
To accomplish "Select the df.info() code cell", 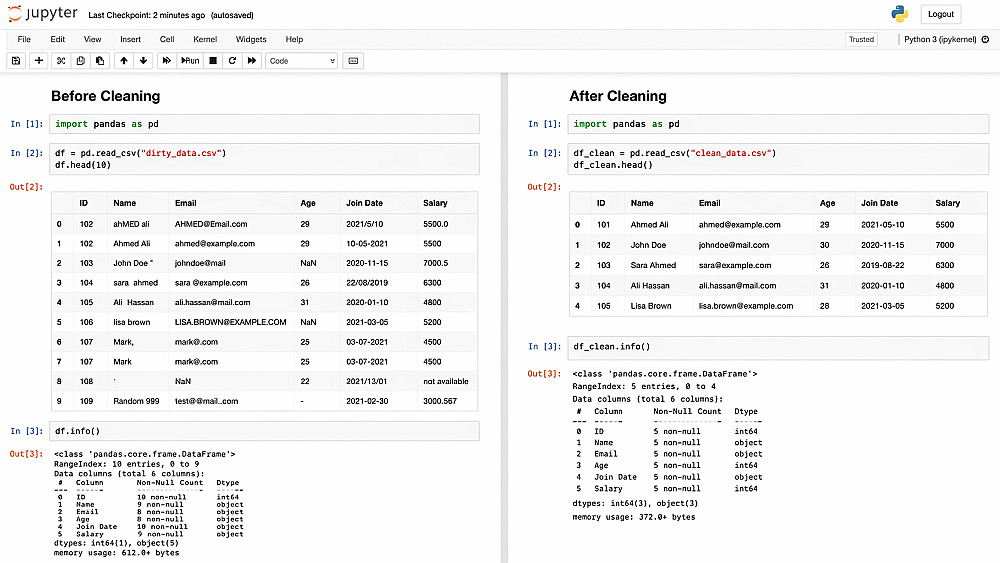I will [264, 431].
